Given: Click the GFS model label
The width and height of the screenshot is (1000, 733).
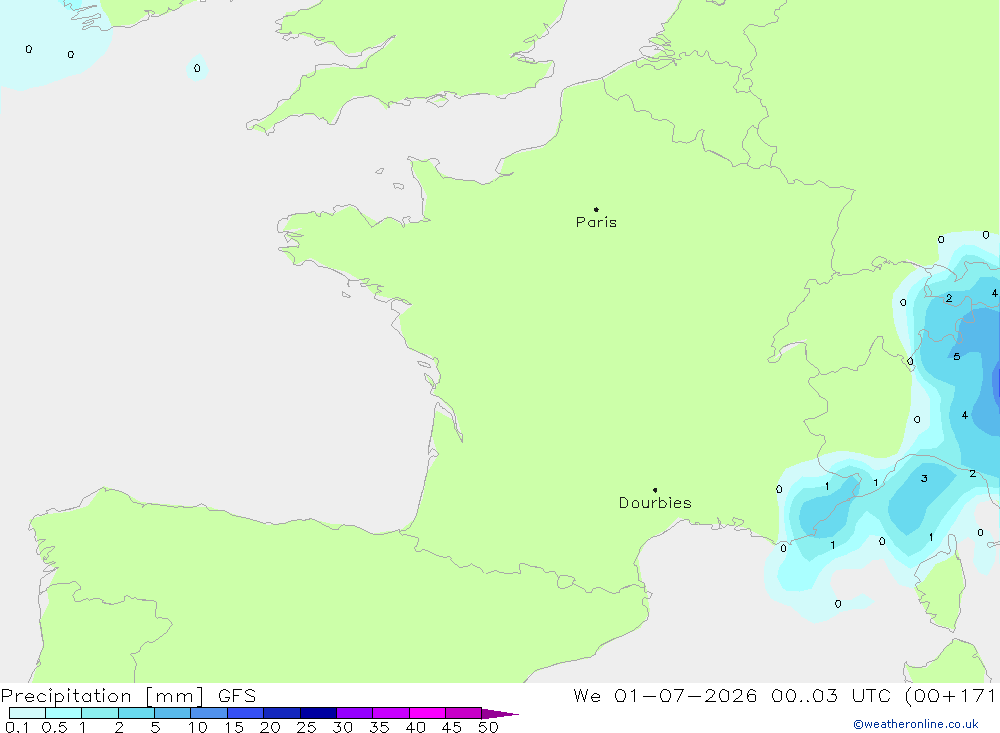Looking at the screenshot, I should pos(237,695).
